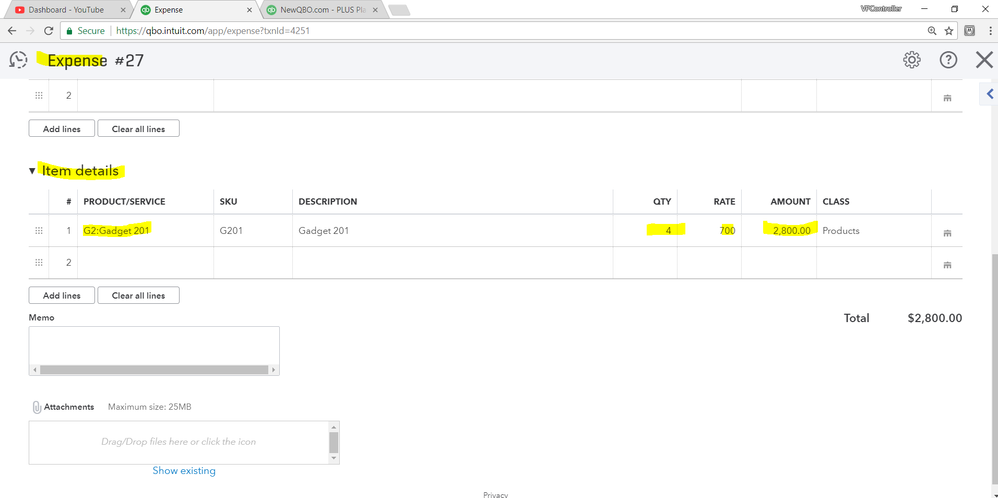Click the Secure padlock site info
This screenshot has width=998, height=498.
[x=85, y=31]
